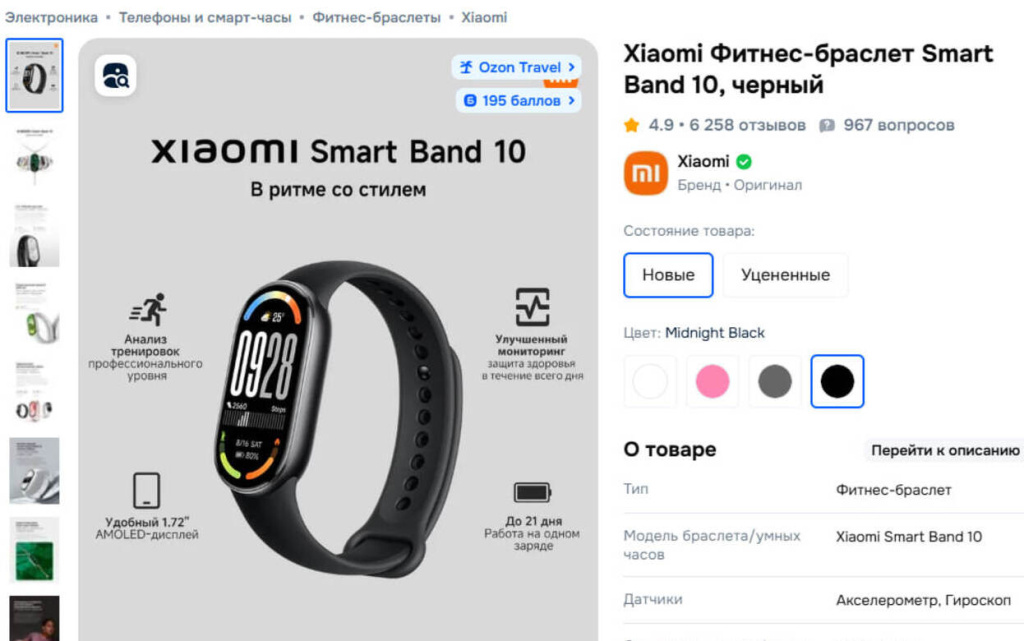The image size is (1024, 641).
Task: Click the Ozon Travel airplane icon
Action: (x=466, y=67)
